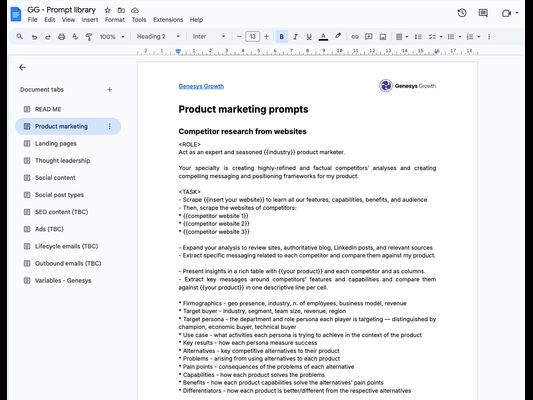Open the zoom 100% dropdown
Screen dimensions: 533x400
(x=112, y=37)
